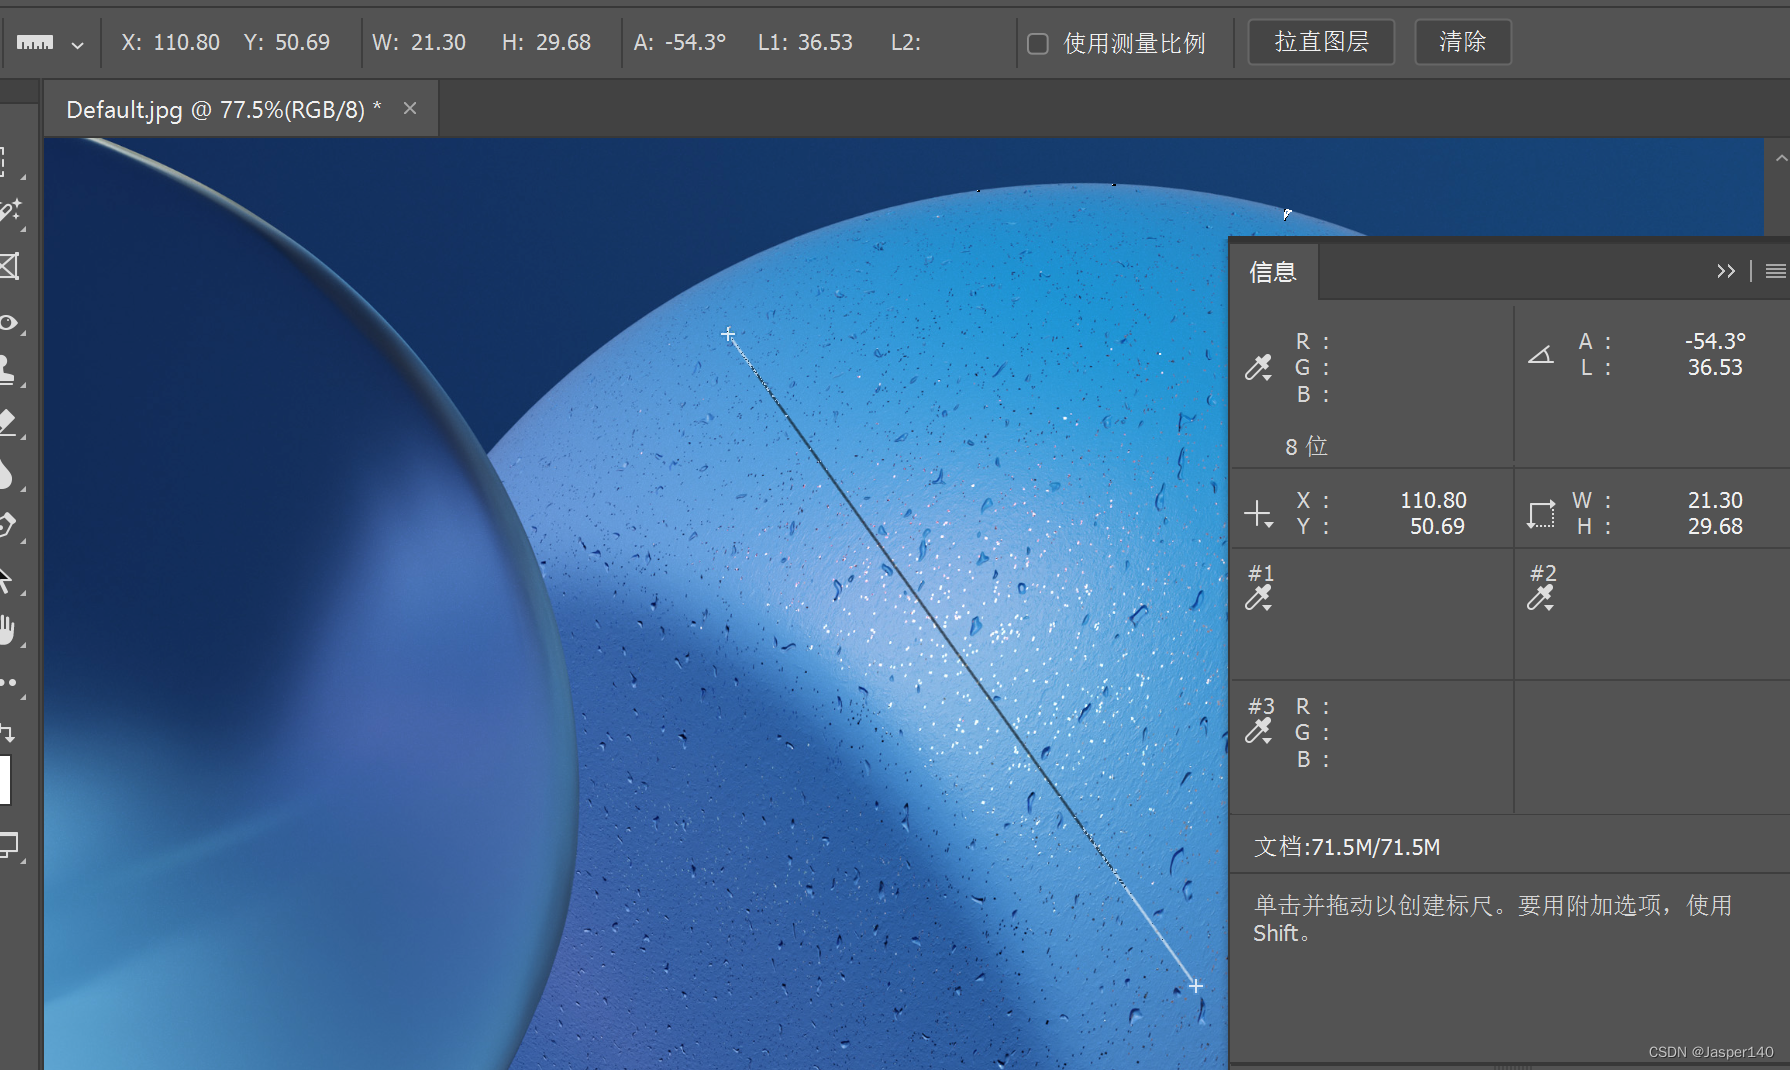Open the #2 color sampler eyedropper options
Viewport: 1790px width, 1070px height.
[x=1540, y=598]
